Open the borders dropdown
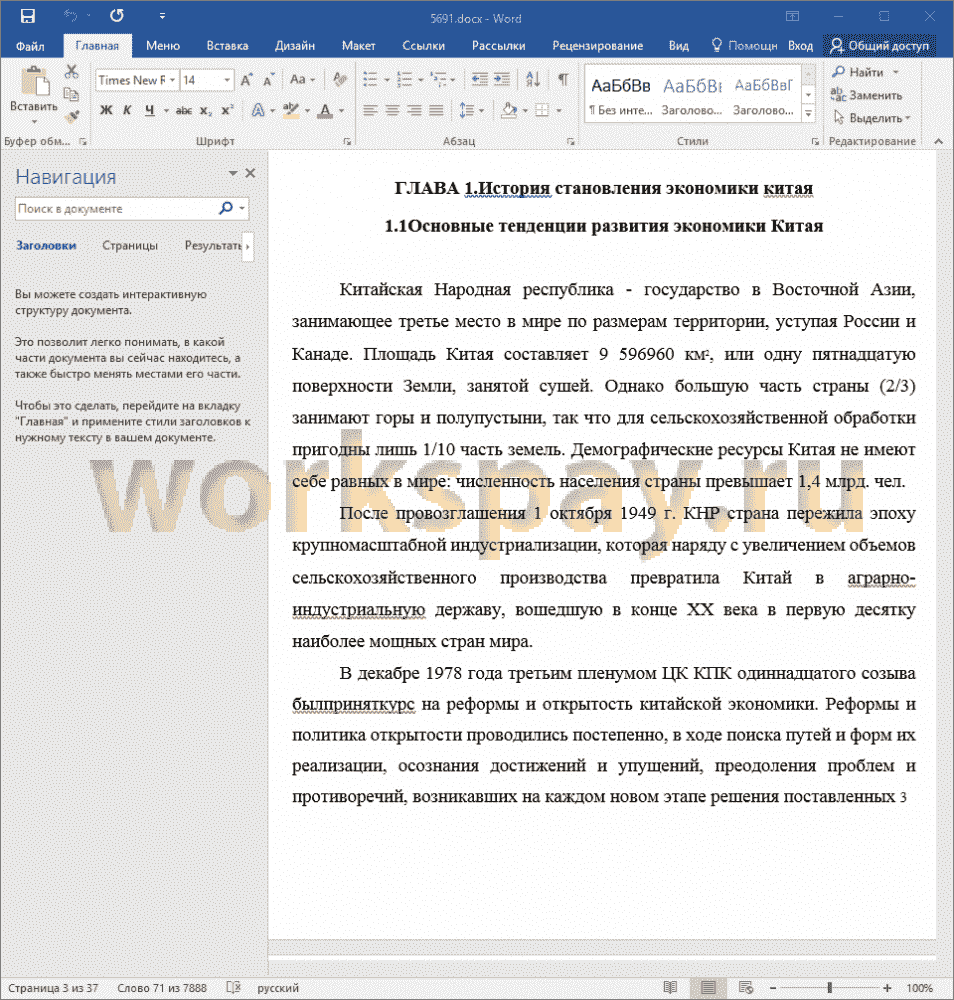Image resolution: width=954 pixels, height=1000 pixels. click(559, 110)
